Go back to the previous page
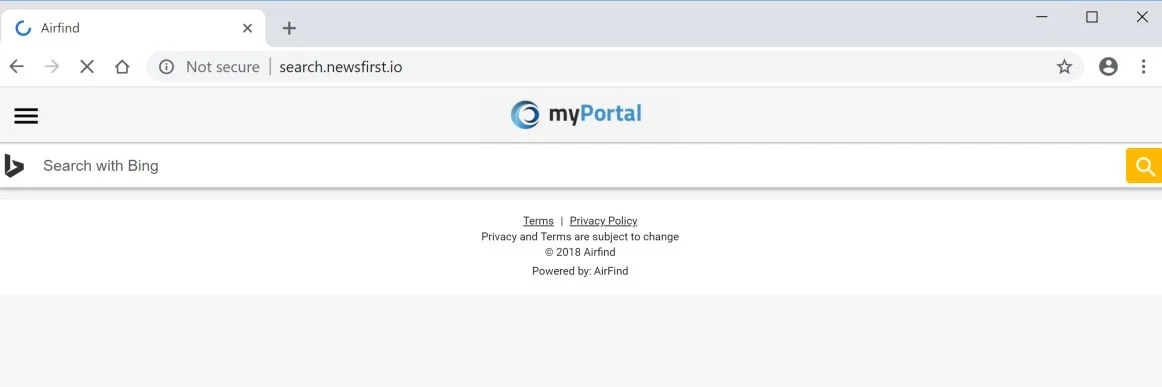 tap(16, 67)
